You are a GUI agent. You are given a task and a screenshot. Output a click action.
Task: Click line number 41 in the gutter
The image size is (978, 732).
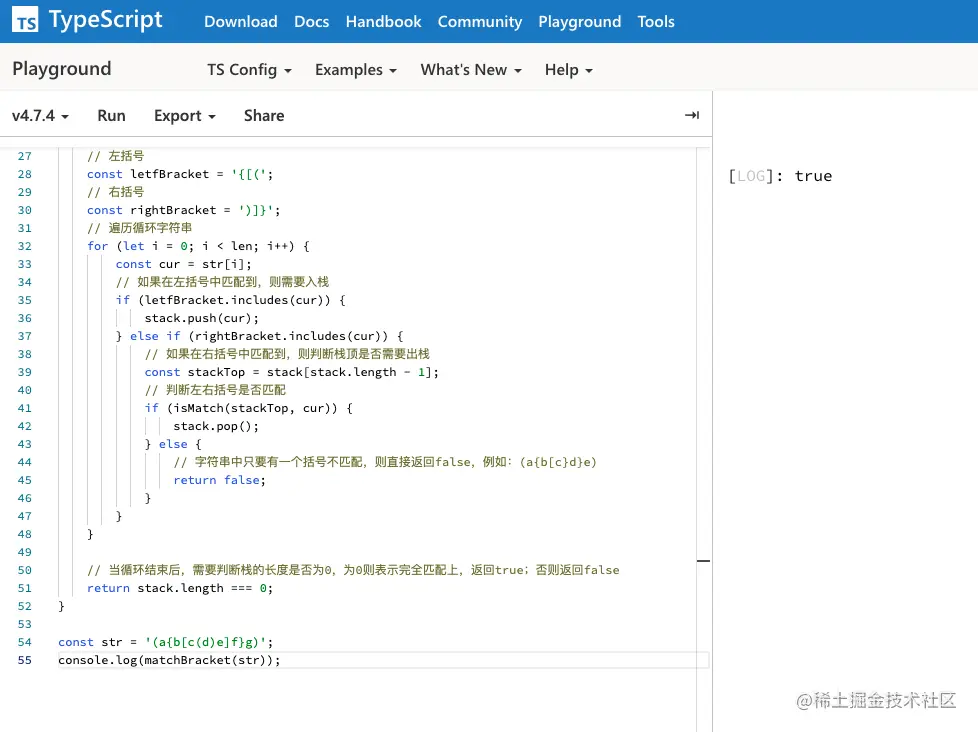24,408
